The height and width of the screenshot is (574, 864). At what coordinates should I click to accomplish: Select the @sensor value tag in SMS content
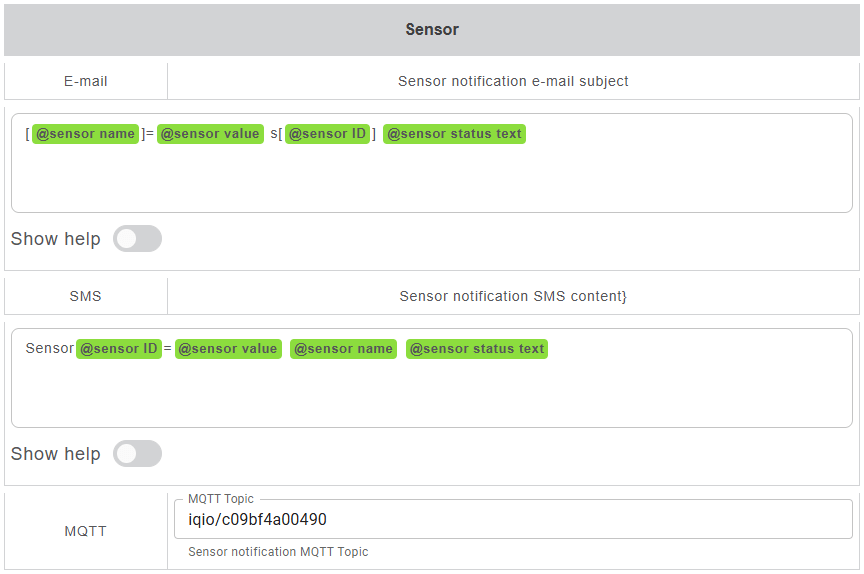[228, 349]
